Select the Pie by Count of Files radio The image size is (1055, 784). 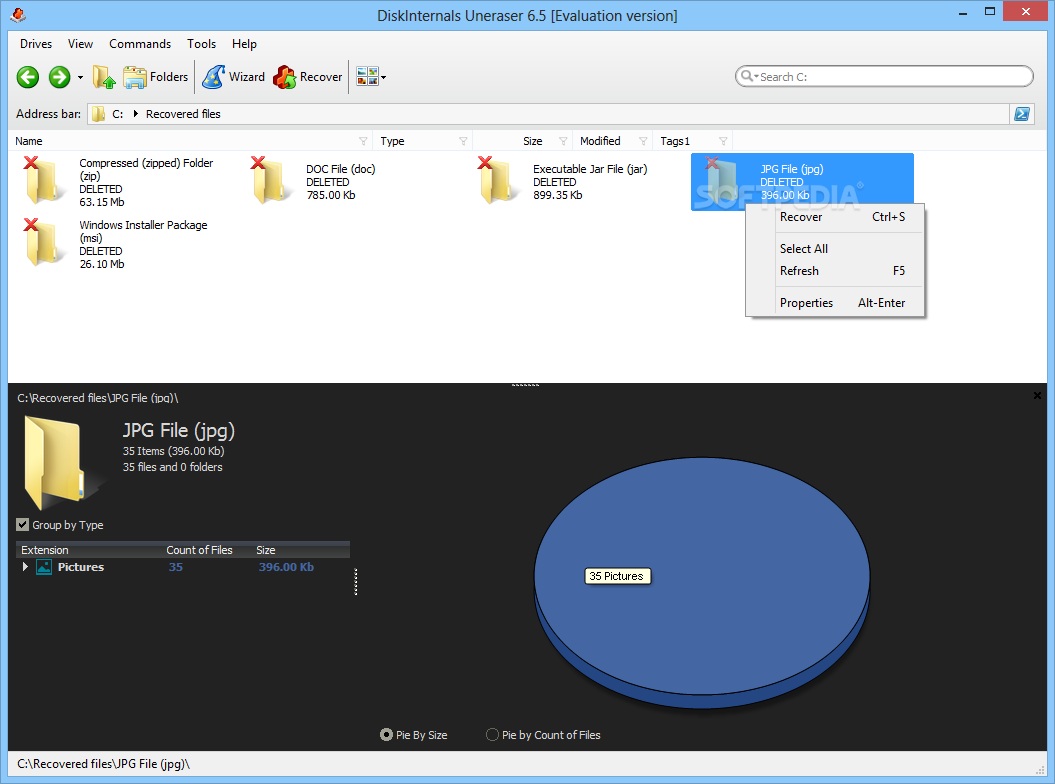pos(493,735)
